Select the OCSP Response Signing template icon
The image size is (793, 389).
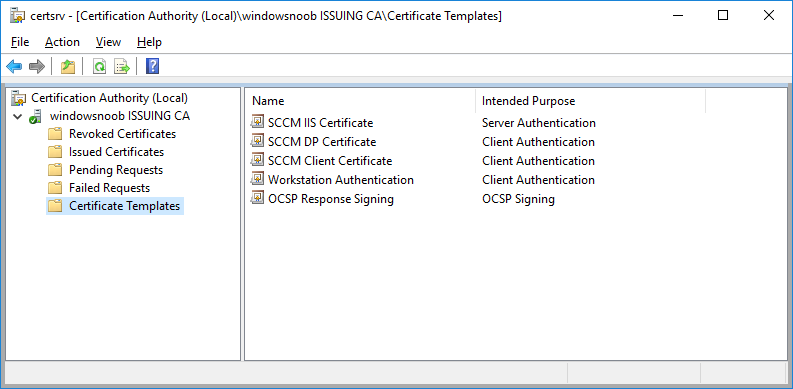257,198
